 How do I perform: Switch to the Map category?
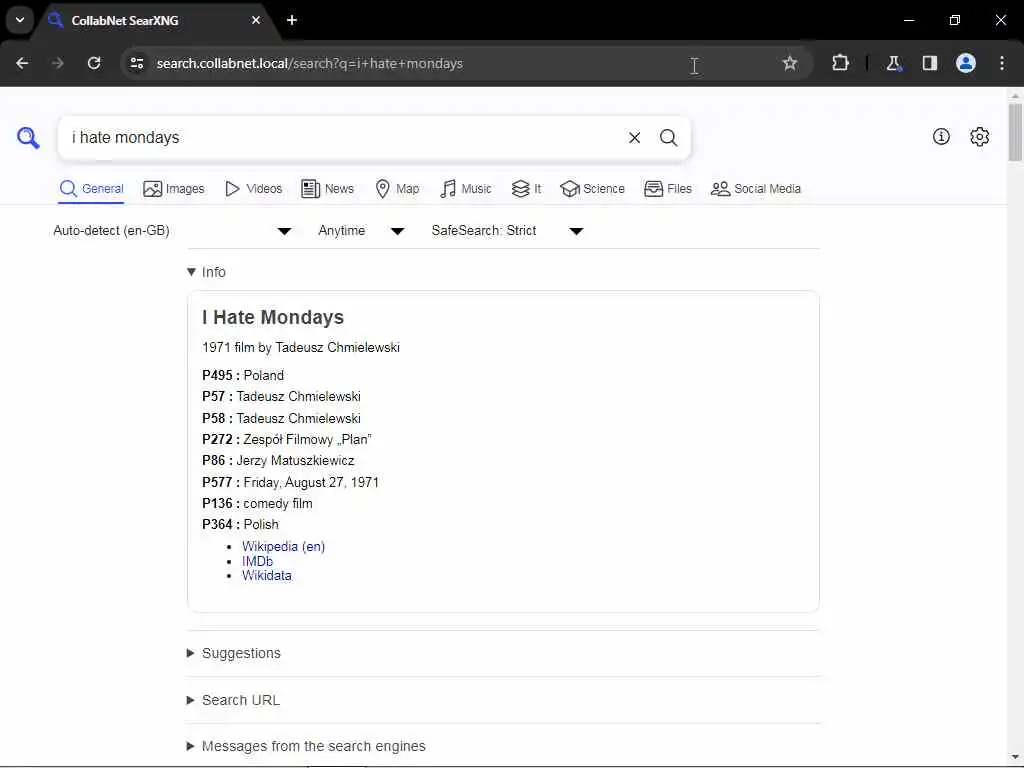[x=397, y=189]
